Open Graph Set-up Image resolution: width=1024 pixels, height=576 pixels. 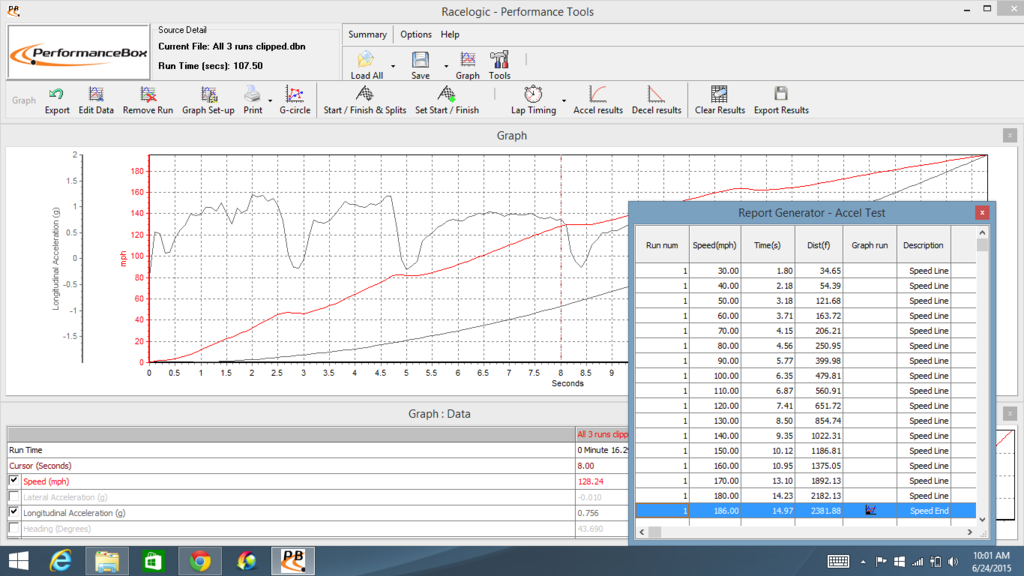coord(208,95)
